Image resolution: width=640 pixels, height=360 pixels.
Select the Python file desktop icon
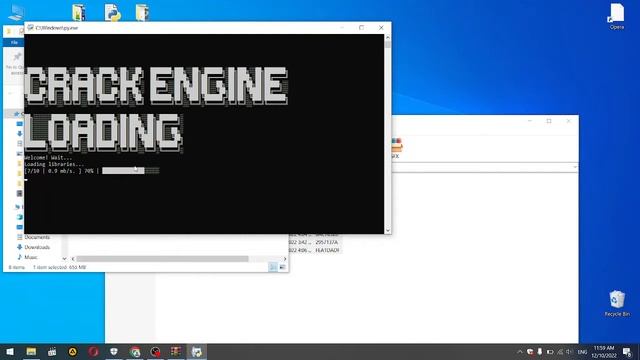(112, 12)
